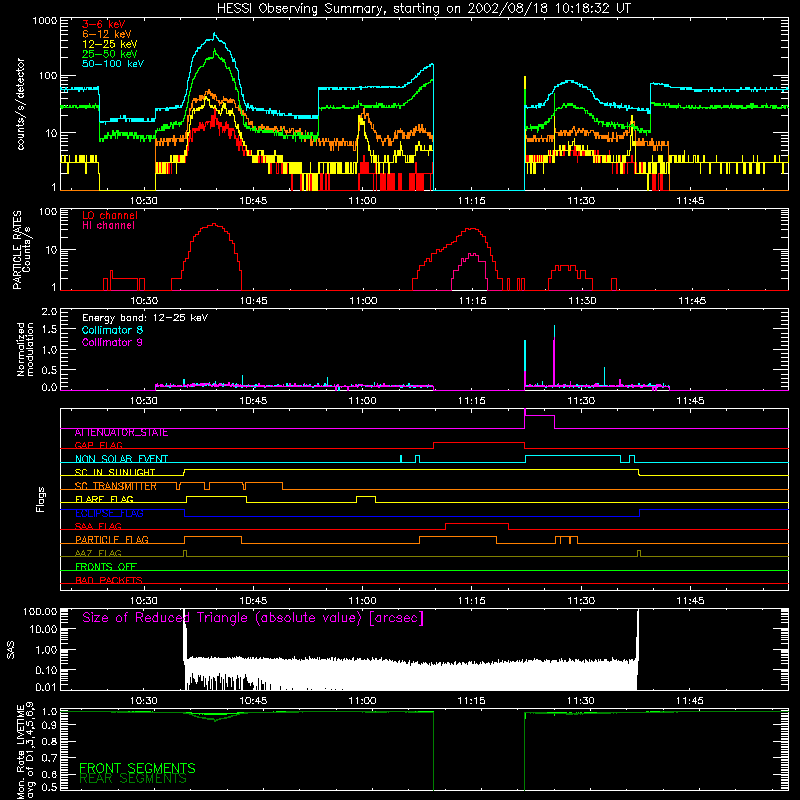Click the FRONT SEGMENTS legend label
Viewport: 800px width, 800px height.
point(137,768)
